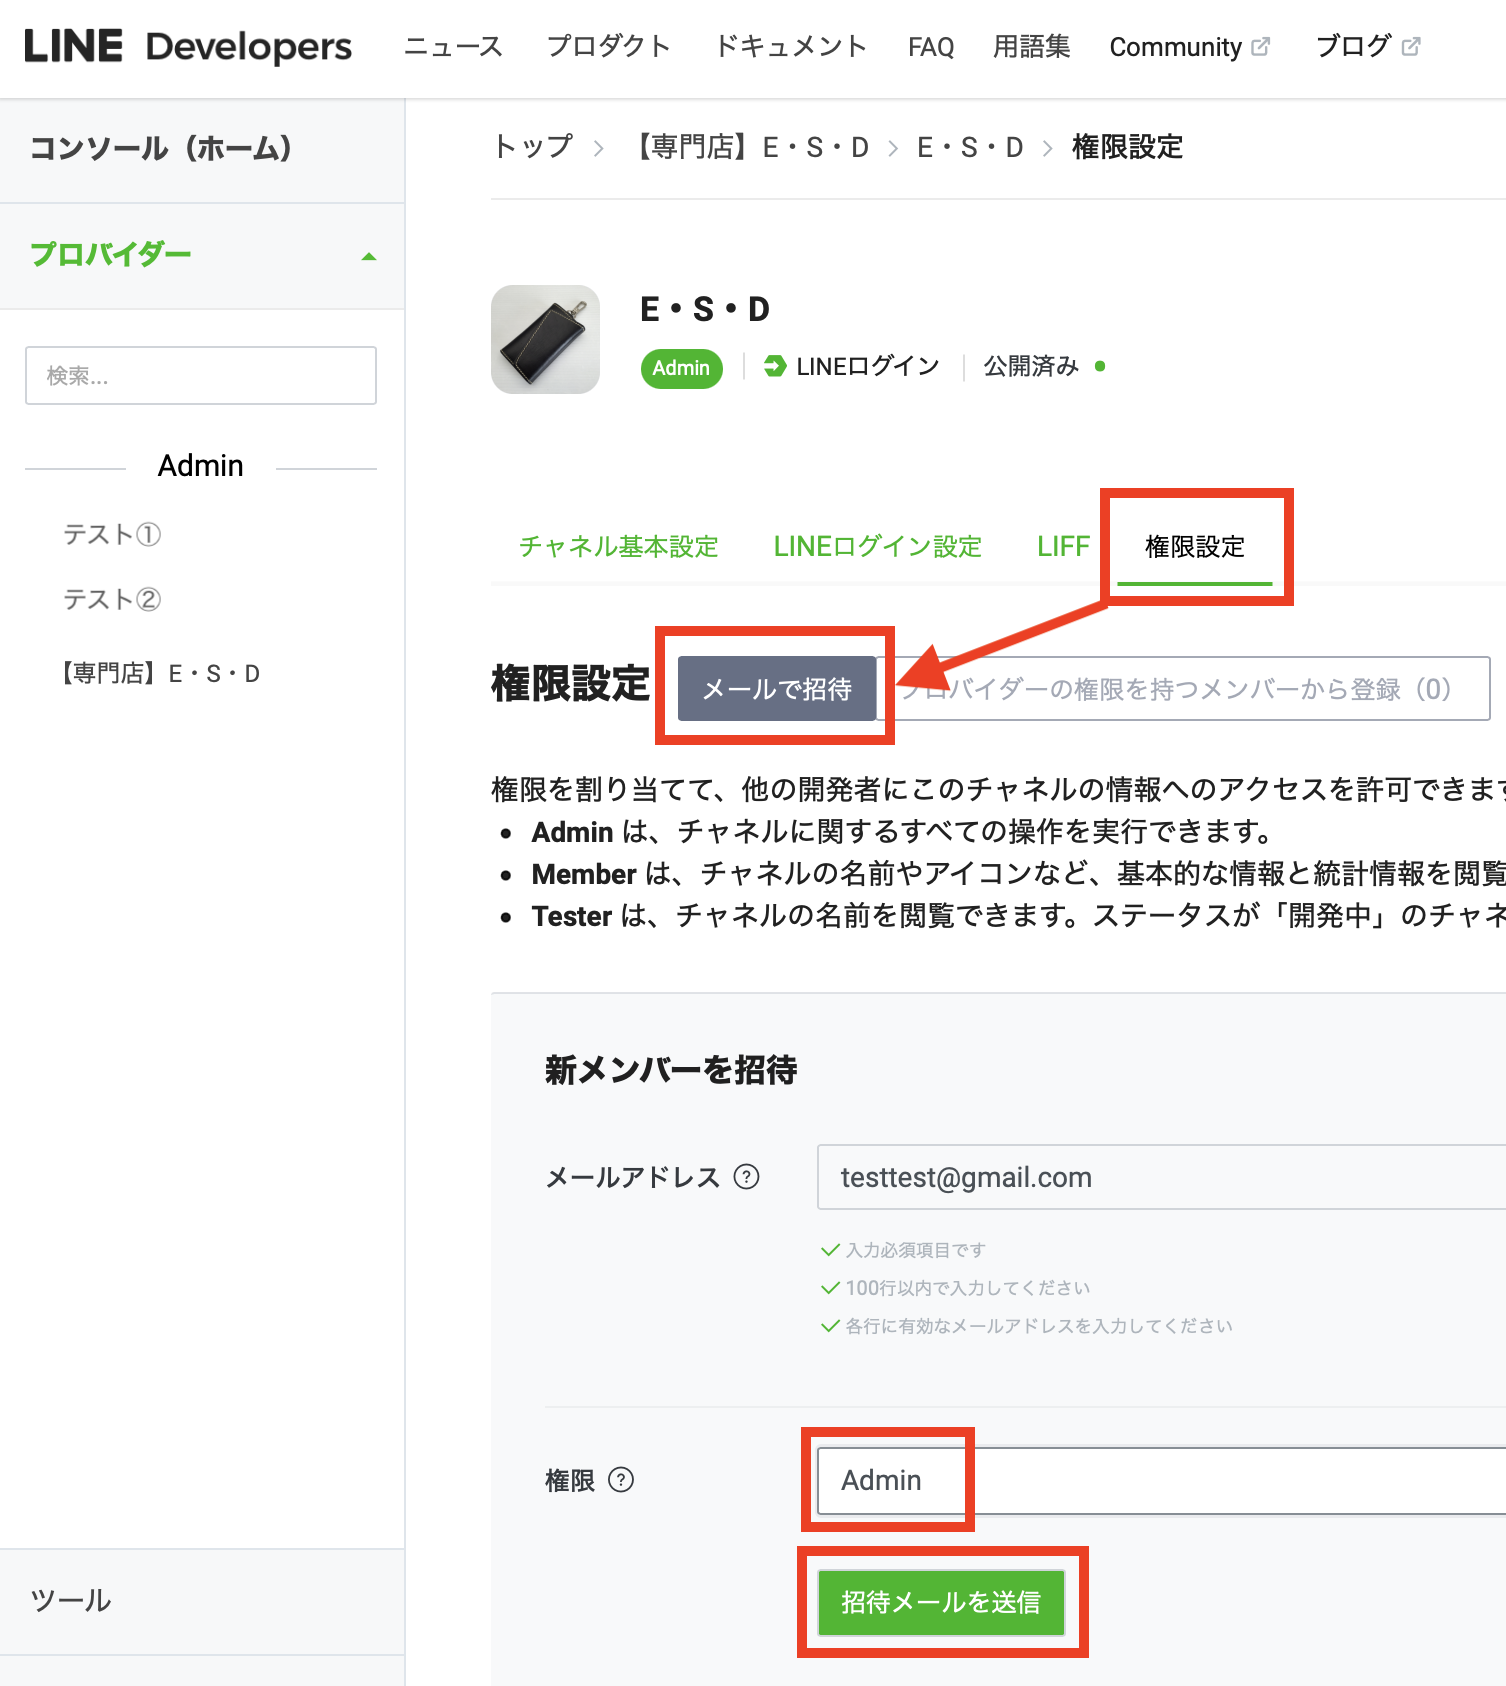Open ツール section in sidebar
The height and width of the screenshot is (1686, 1506).
(x=71, y=1601)
